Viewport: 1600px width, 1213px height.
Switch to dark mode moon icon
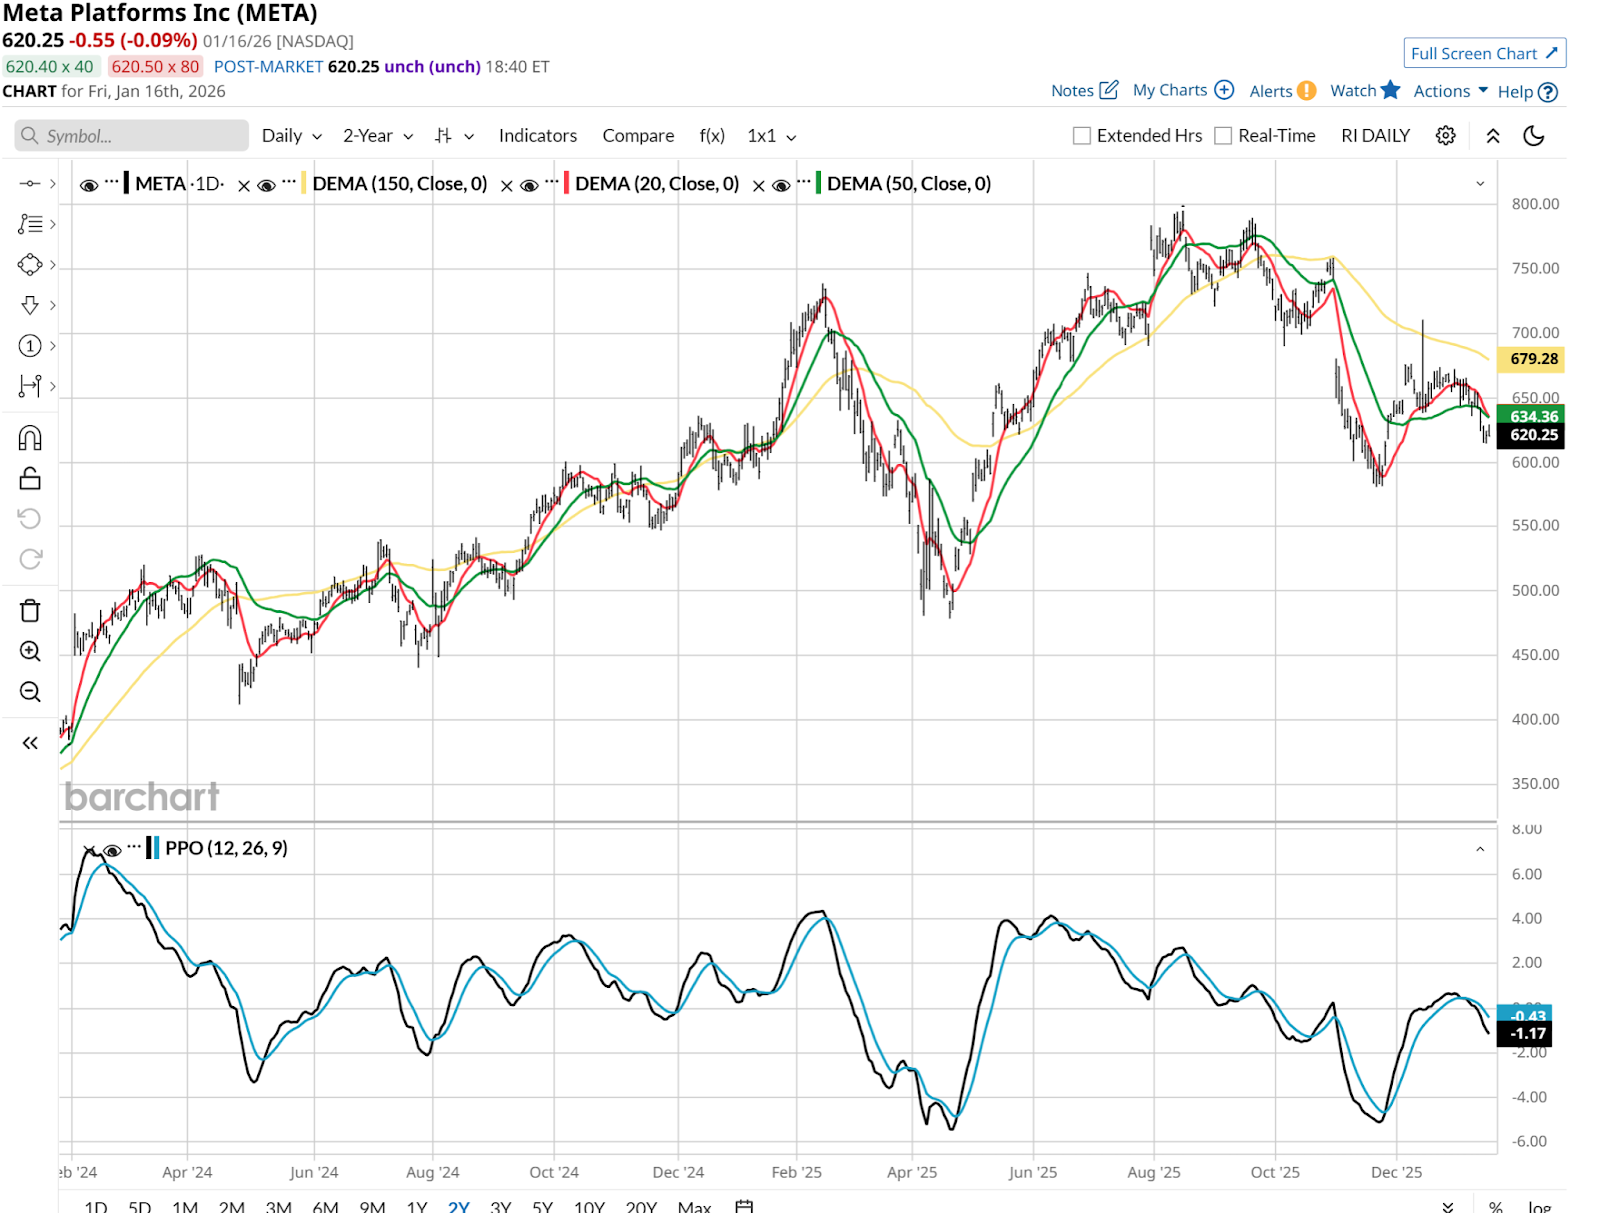[1533, 136]
